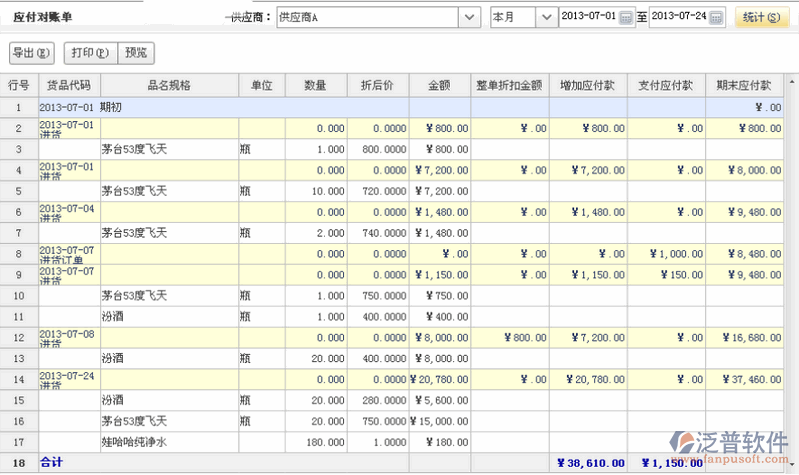This screenshot has width=799, height=475.
Task: Click the start date field 2013-07-01
Action: click(x=588, y=18)
